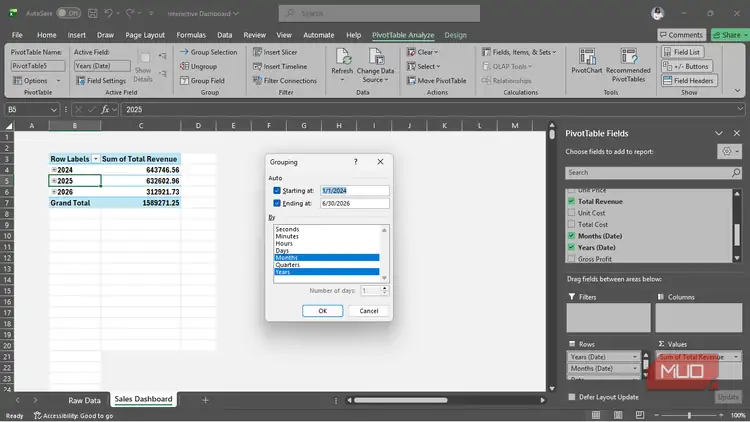The width and height of the screenshot is (750, 422).
Task: Switch to Raw Data sheet tab
Action: (x=84, y=400)
